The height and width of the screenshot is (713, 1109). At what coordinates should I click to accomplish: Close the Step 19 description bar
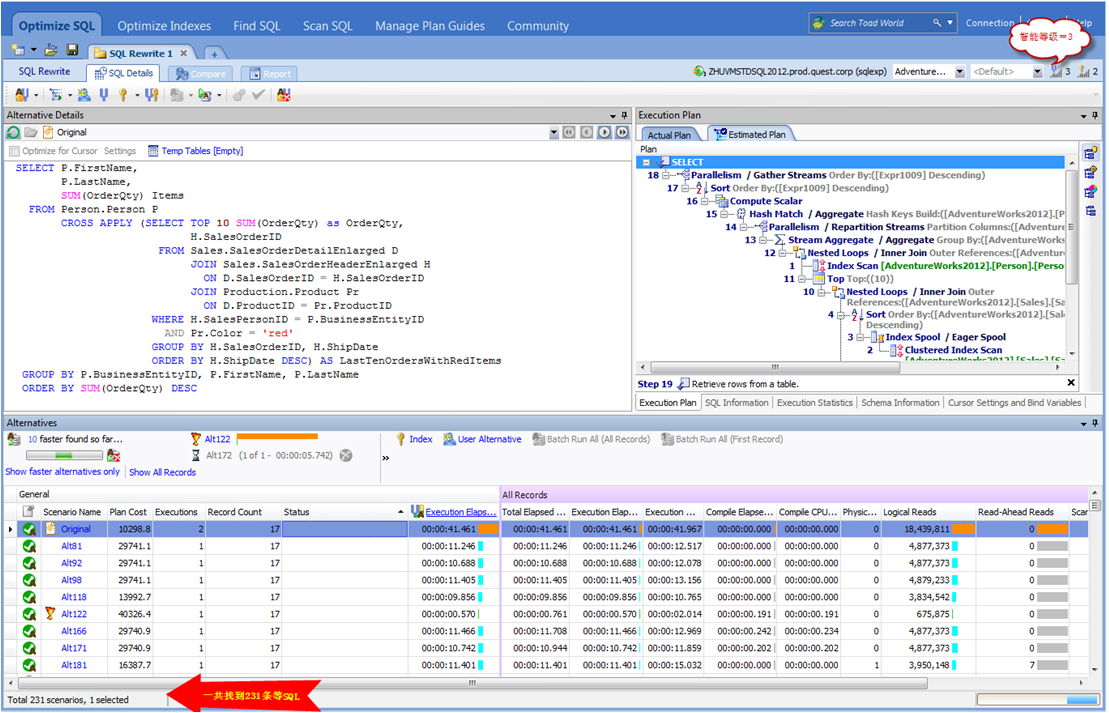click(x=1072, y=383)
